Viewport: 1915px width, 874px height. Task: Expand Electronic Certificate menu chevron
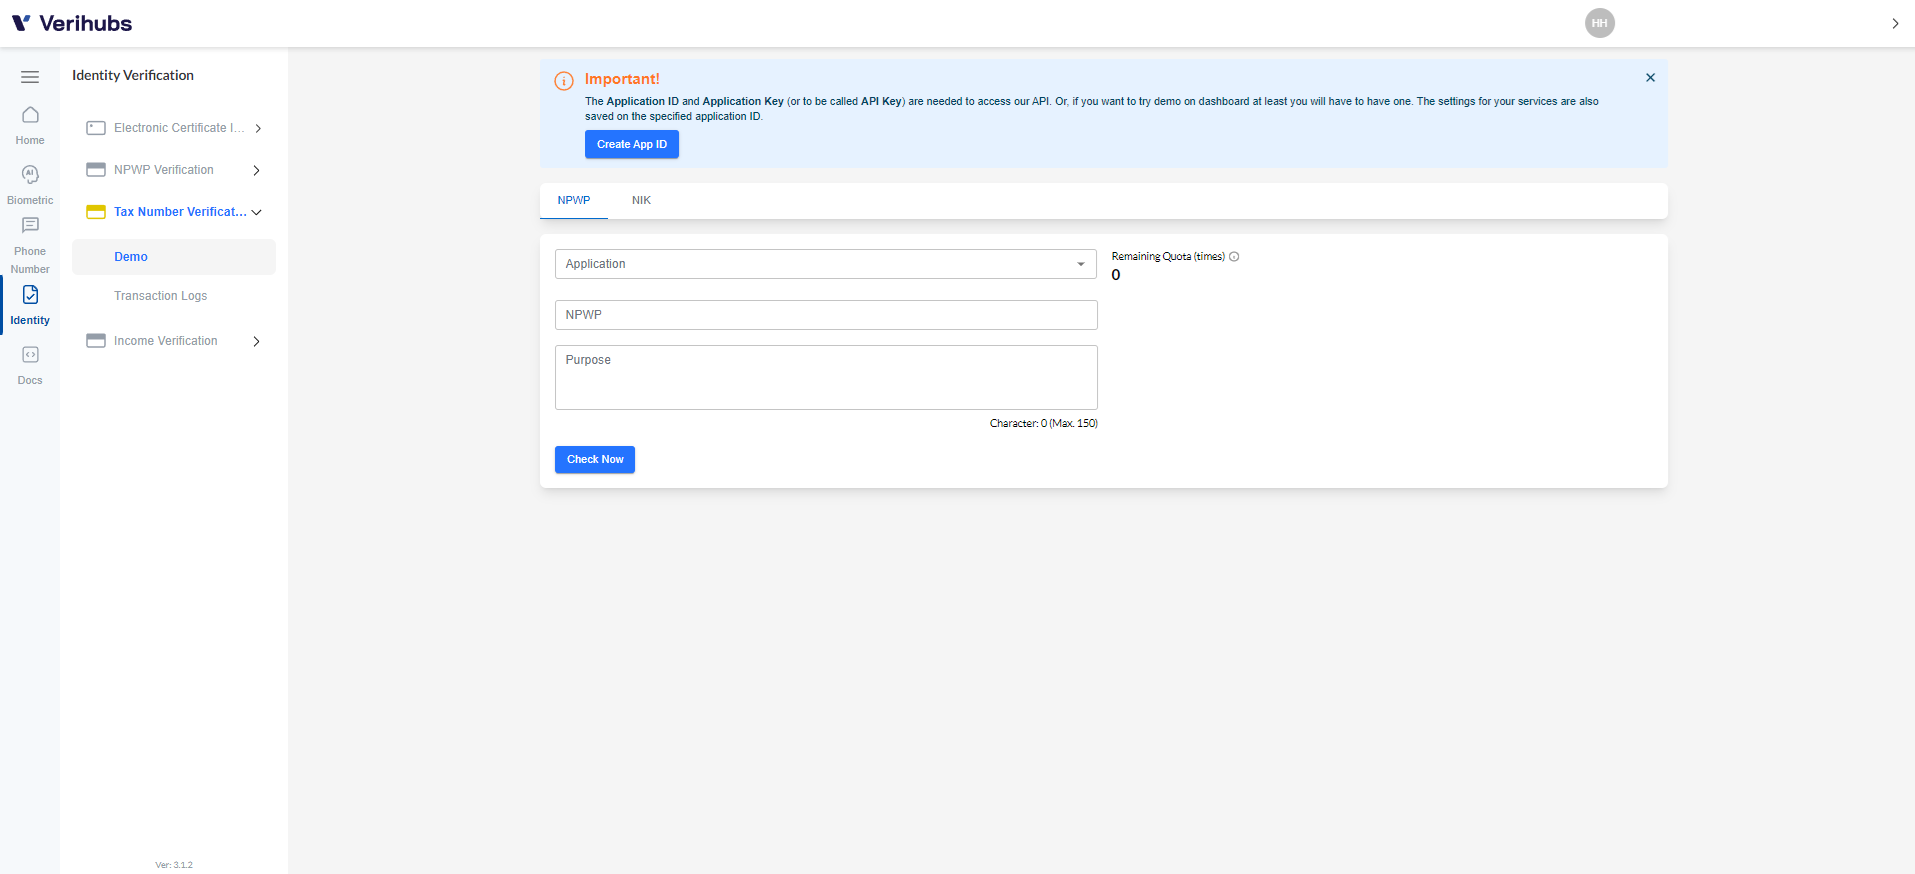(x=258, y=128)
